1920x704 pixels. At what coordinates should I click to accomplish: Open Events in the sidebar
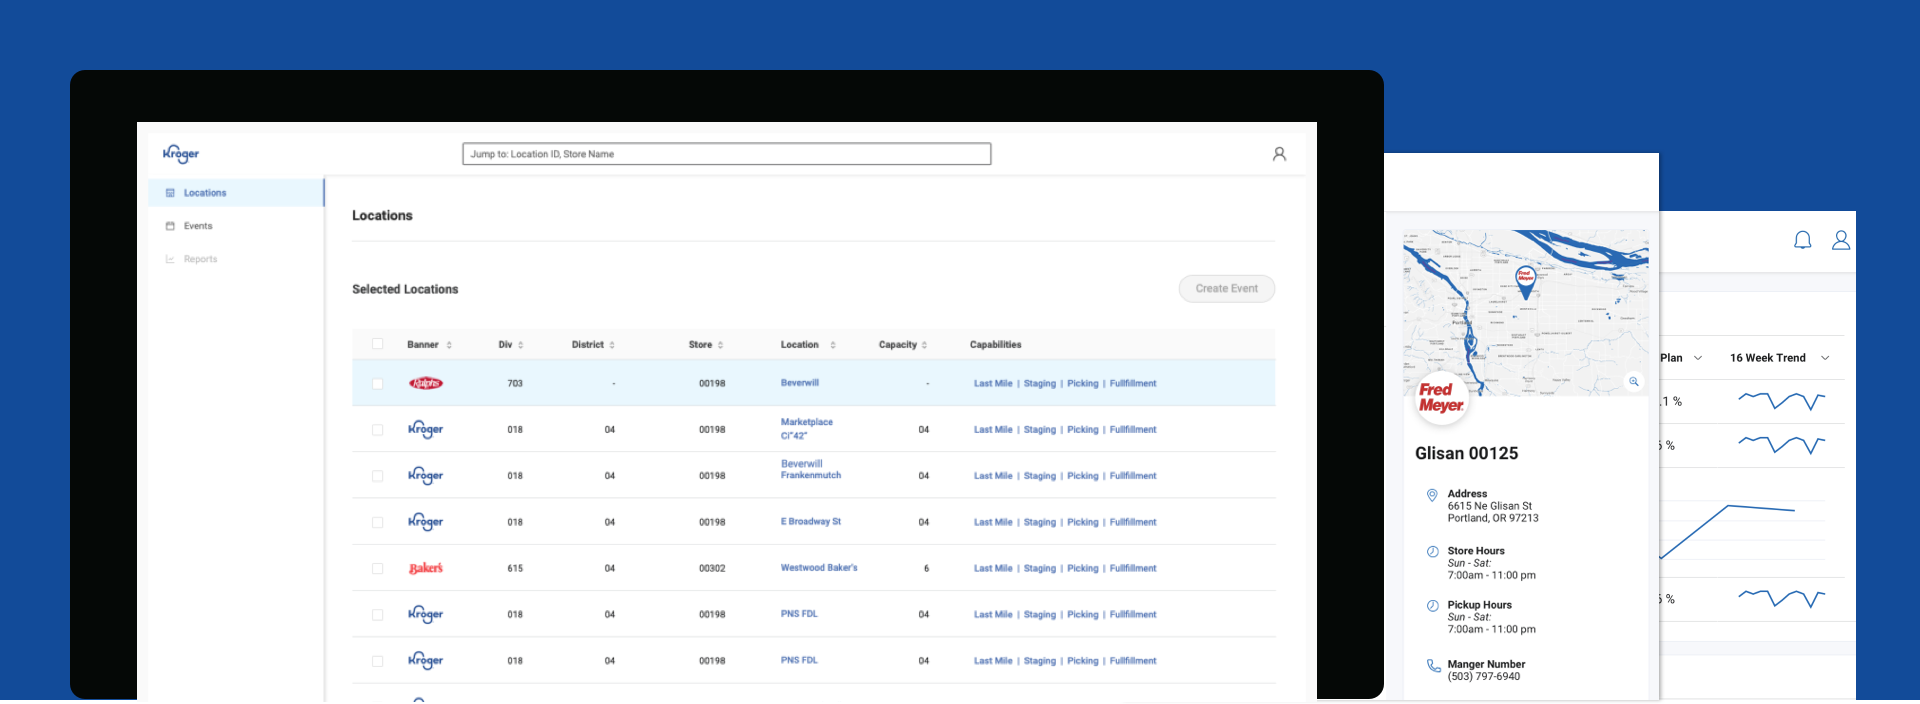tap(198, 226)
